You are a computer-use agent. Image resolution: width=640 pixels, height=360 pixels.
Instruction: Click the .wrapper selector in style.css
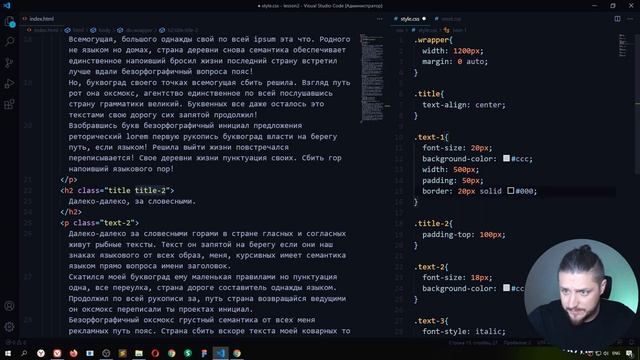click(x=431, y=40)
